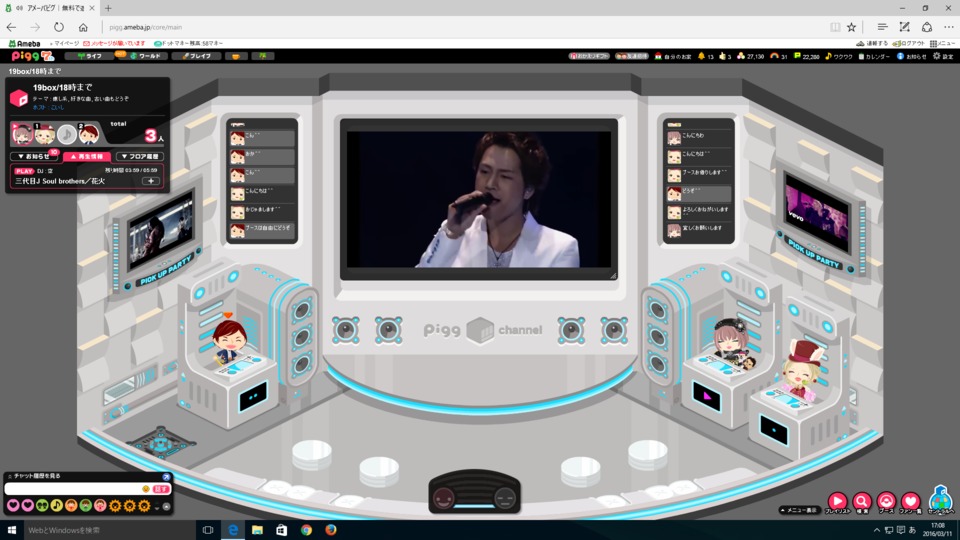The height and width of the screenshot is (540, 960).
Task: Open the Ameba メニュー grid
Action: pos(942,43)
